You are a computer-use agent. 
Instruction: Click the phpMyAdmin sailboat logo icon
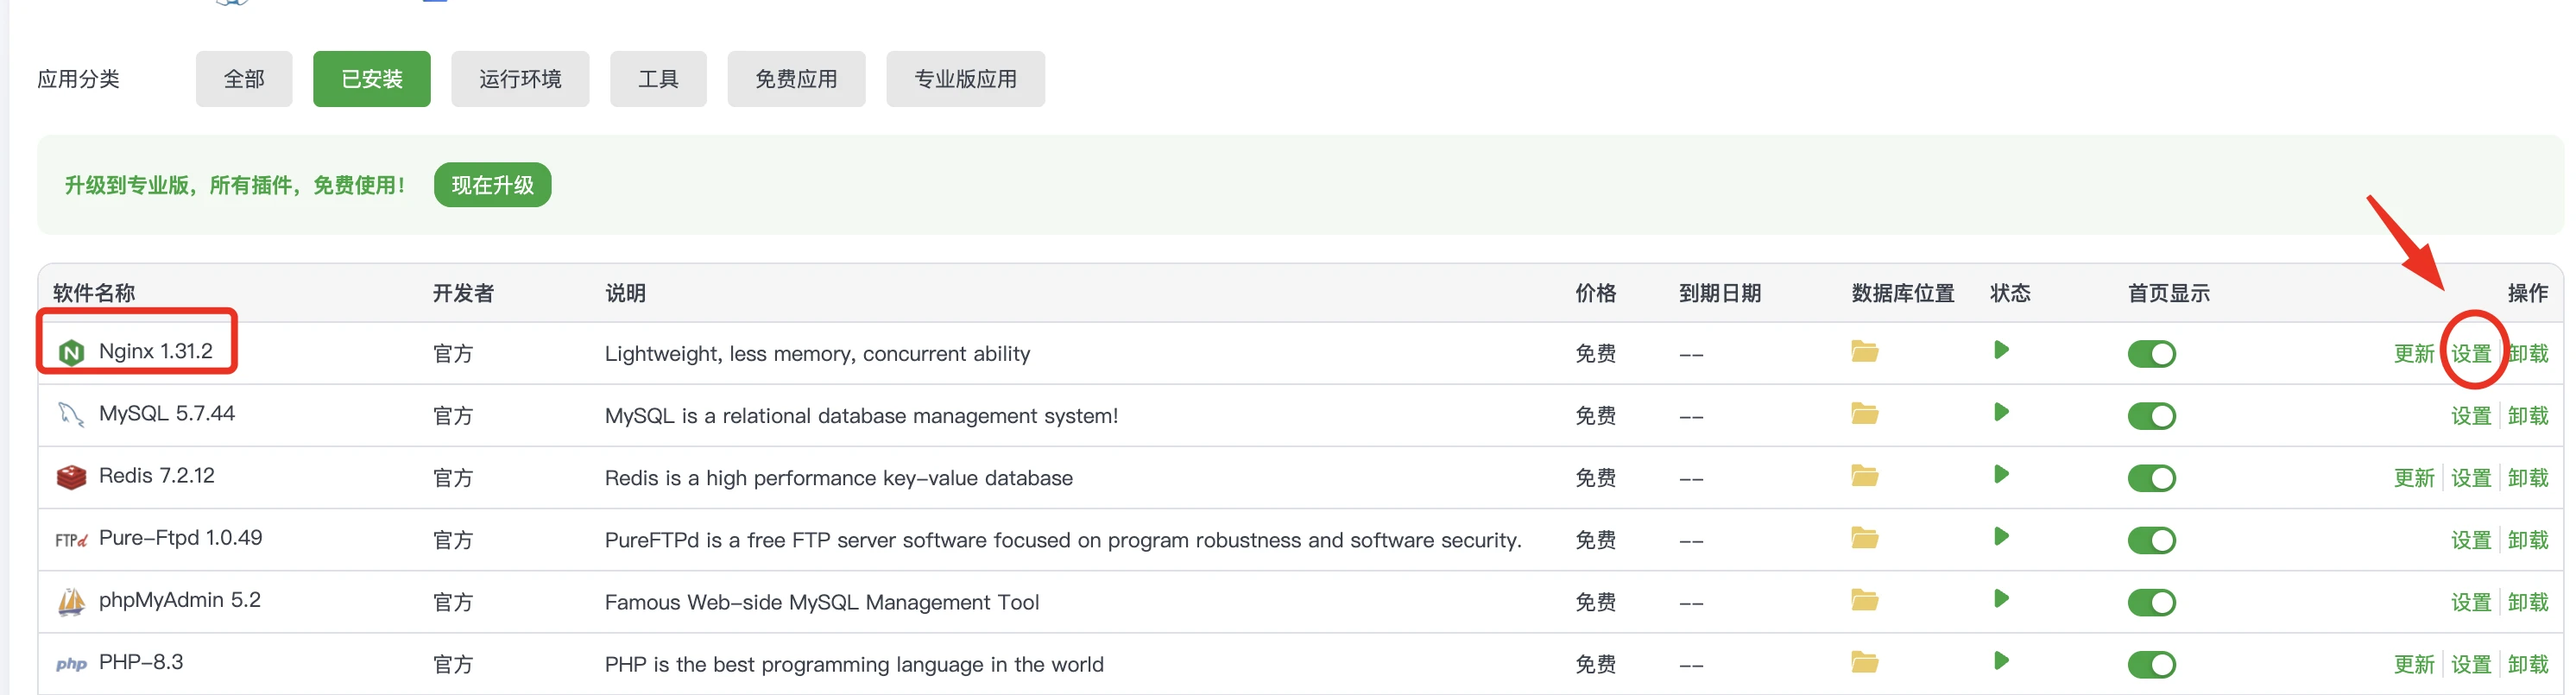pyautogui.click(x=71, y=601)
